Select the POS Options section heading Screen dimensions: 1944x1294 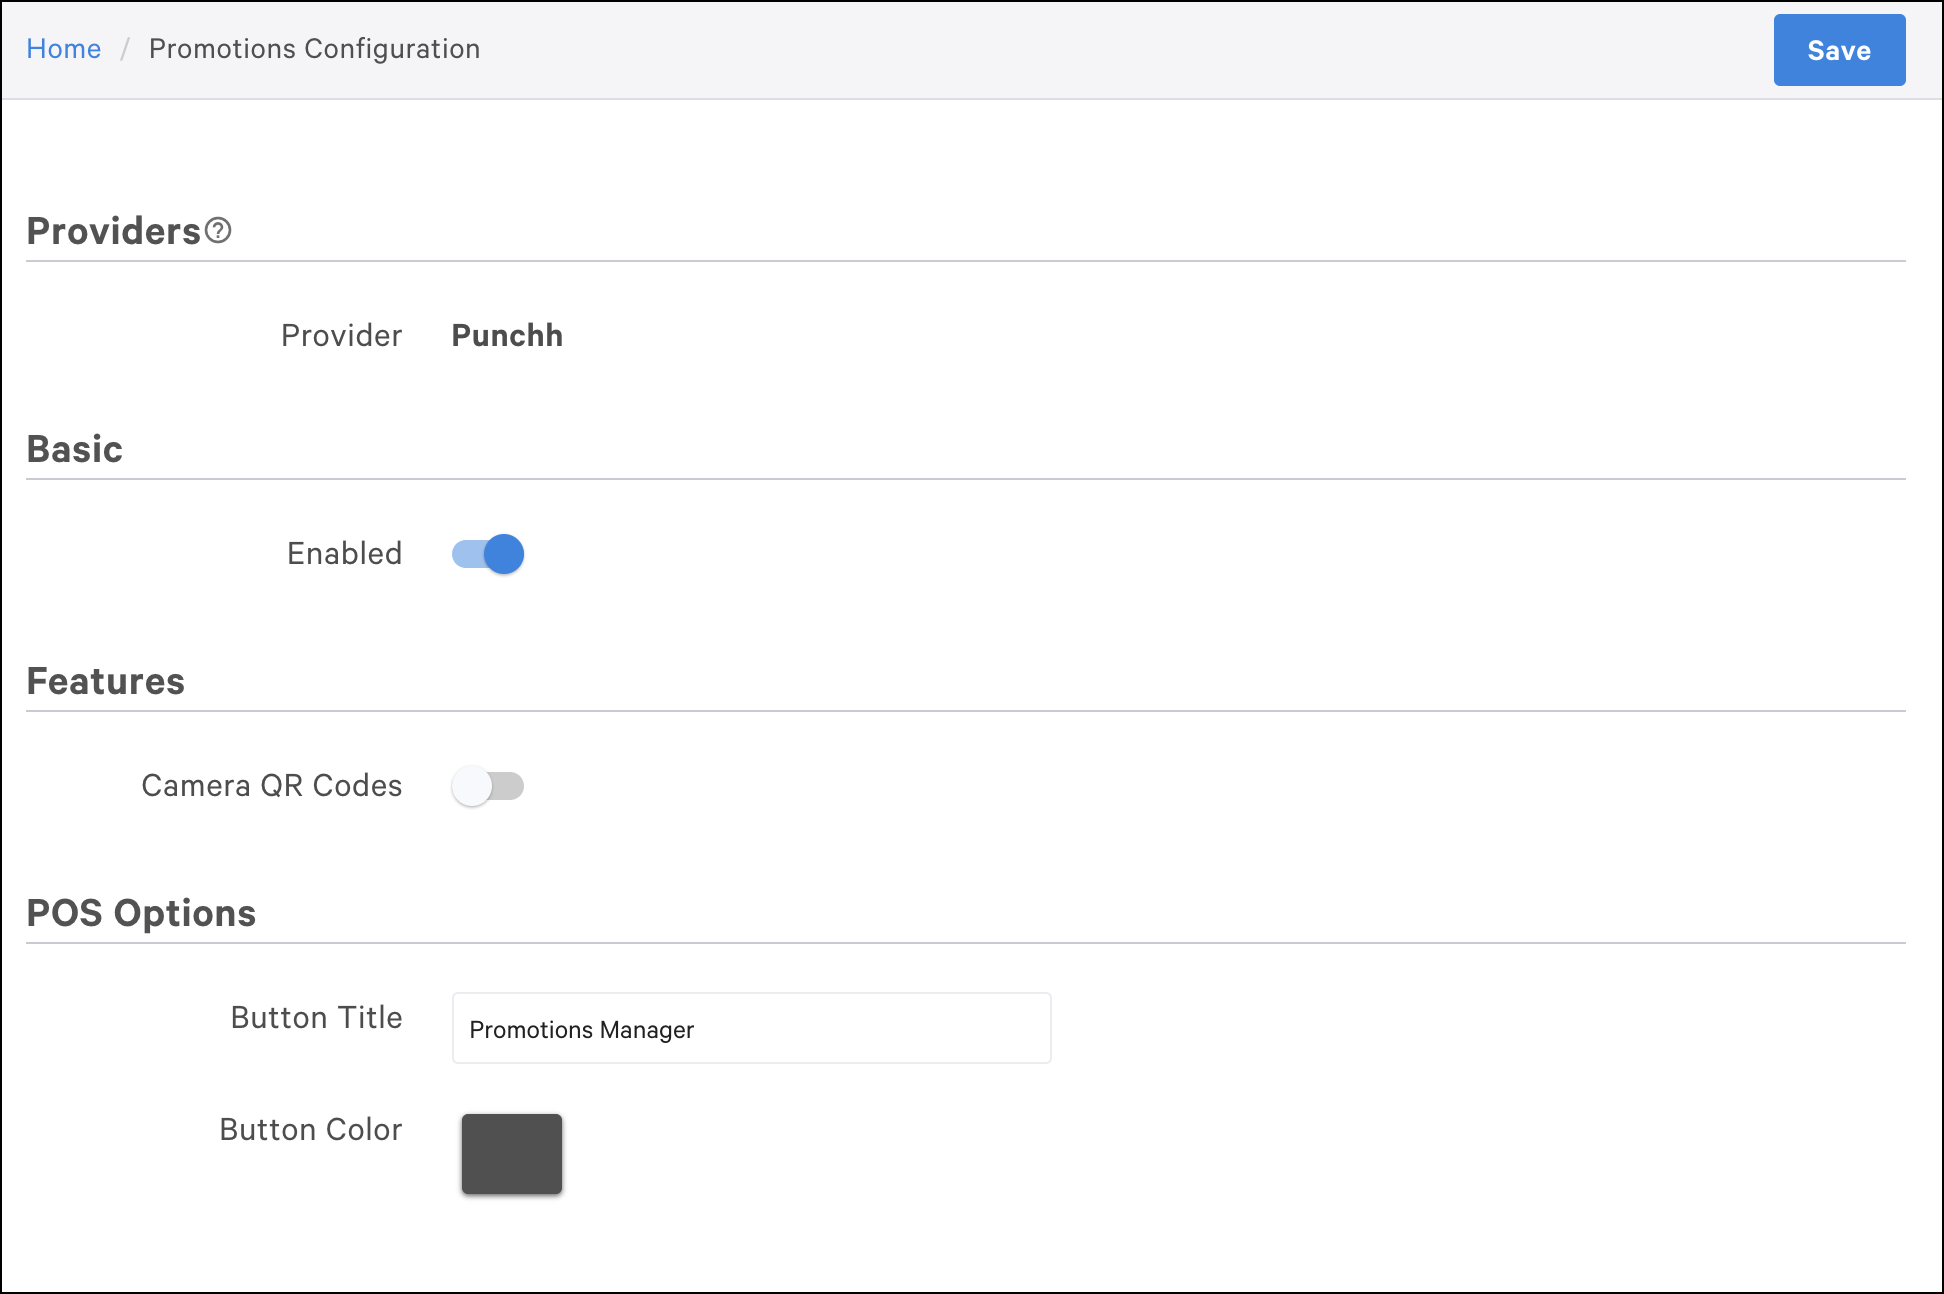point(141,913)
